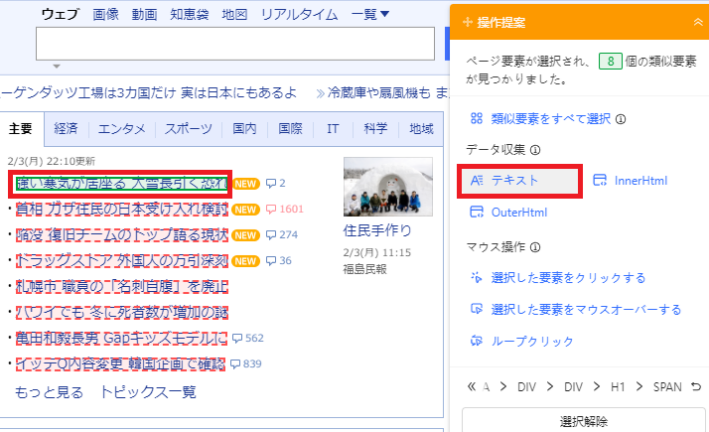
Task: Choose ループクリック action
Action: pos(522,341)
